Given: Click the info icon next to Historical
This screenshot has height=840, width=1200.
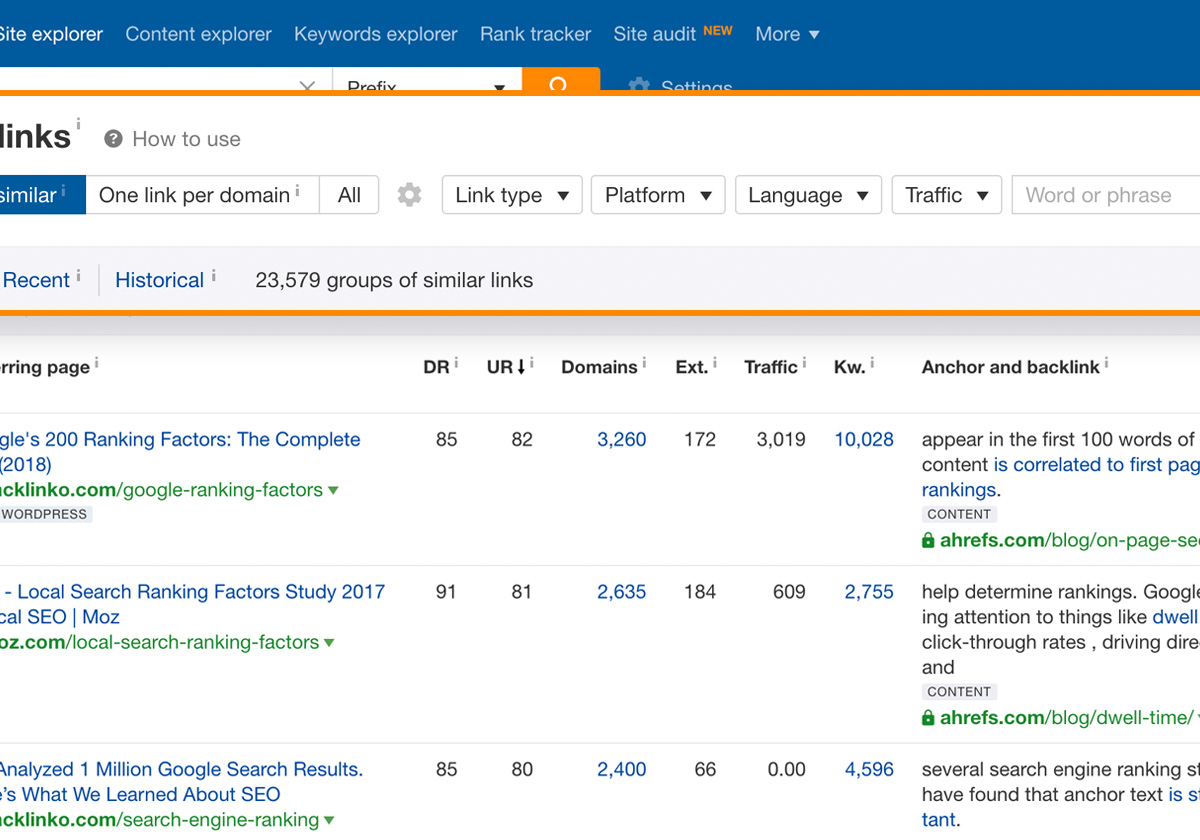Looking at the screenshot, I should pyautogui.click(x=213, y=275).
